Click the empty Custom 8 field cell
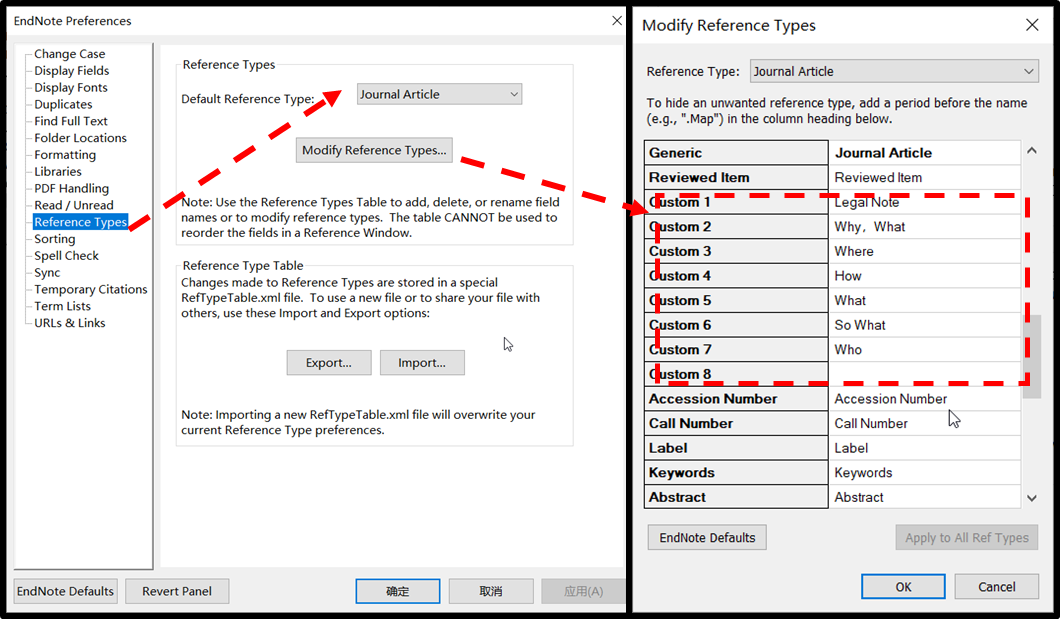The height and width of the screenshot is (619, 1060). click(x=924, y=374)
